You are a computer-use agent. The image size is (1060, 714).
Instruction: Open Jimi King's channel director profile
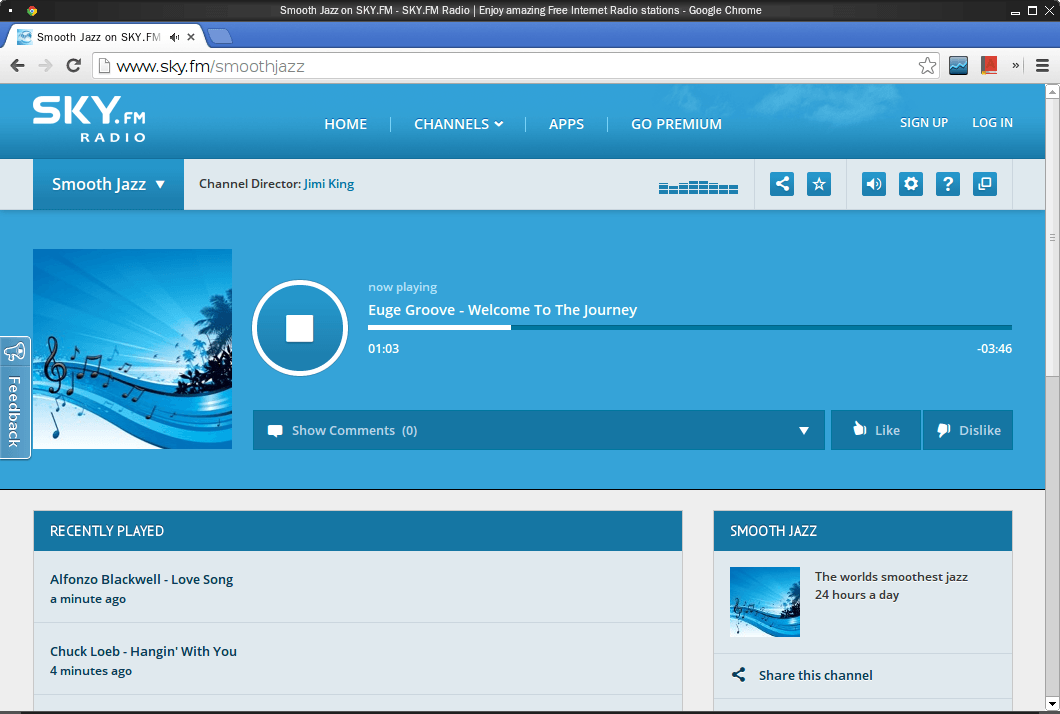coord(329,183)
